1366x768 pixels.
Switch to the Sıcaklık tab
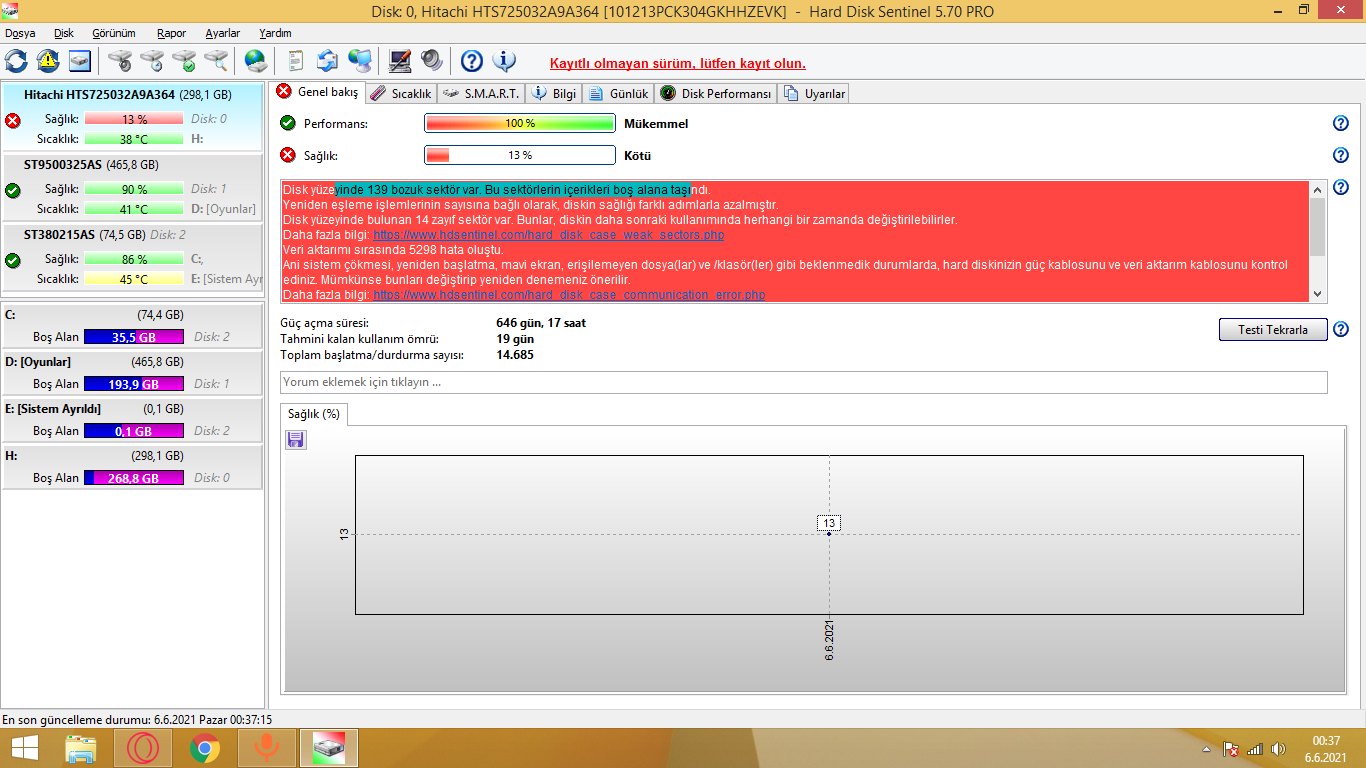400,94
